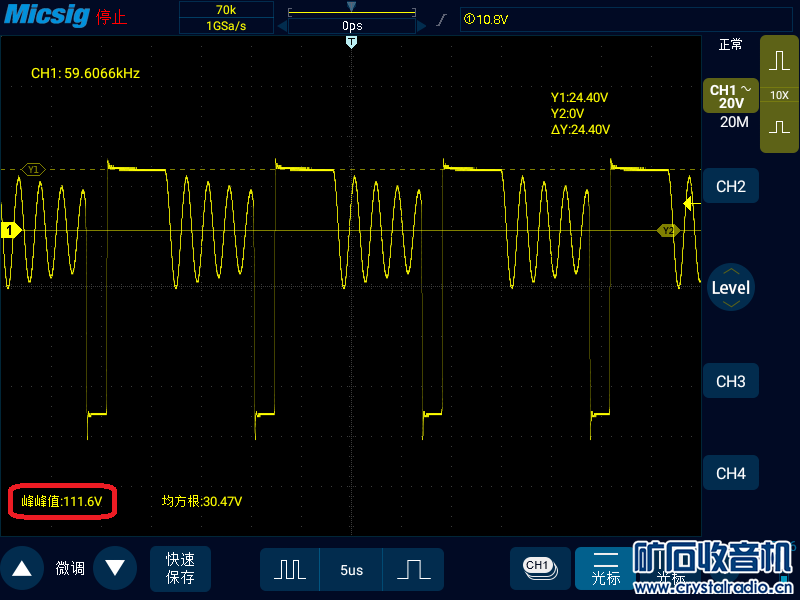Tap the CH1 frequency 59.6066kHz readout

pos(85,73)
